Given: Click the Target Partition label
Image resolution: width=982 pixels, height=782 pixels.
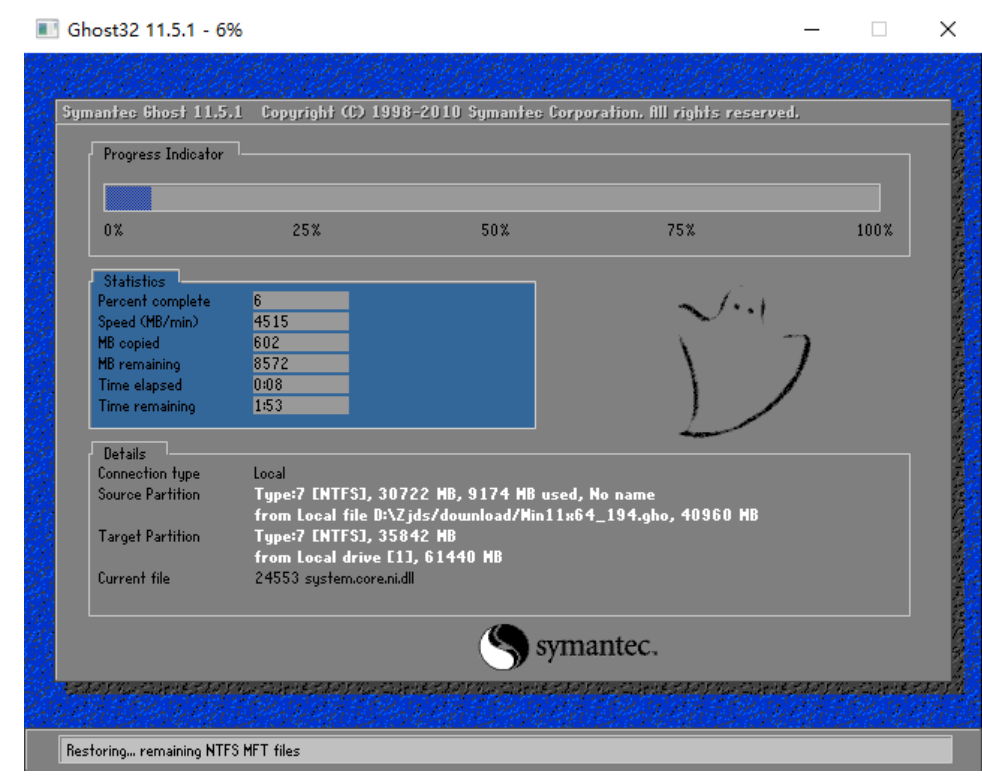Looking at the screenshot, I should pos(149,536).
